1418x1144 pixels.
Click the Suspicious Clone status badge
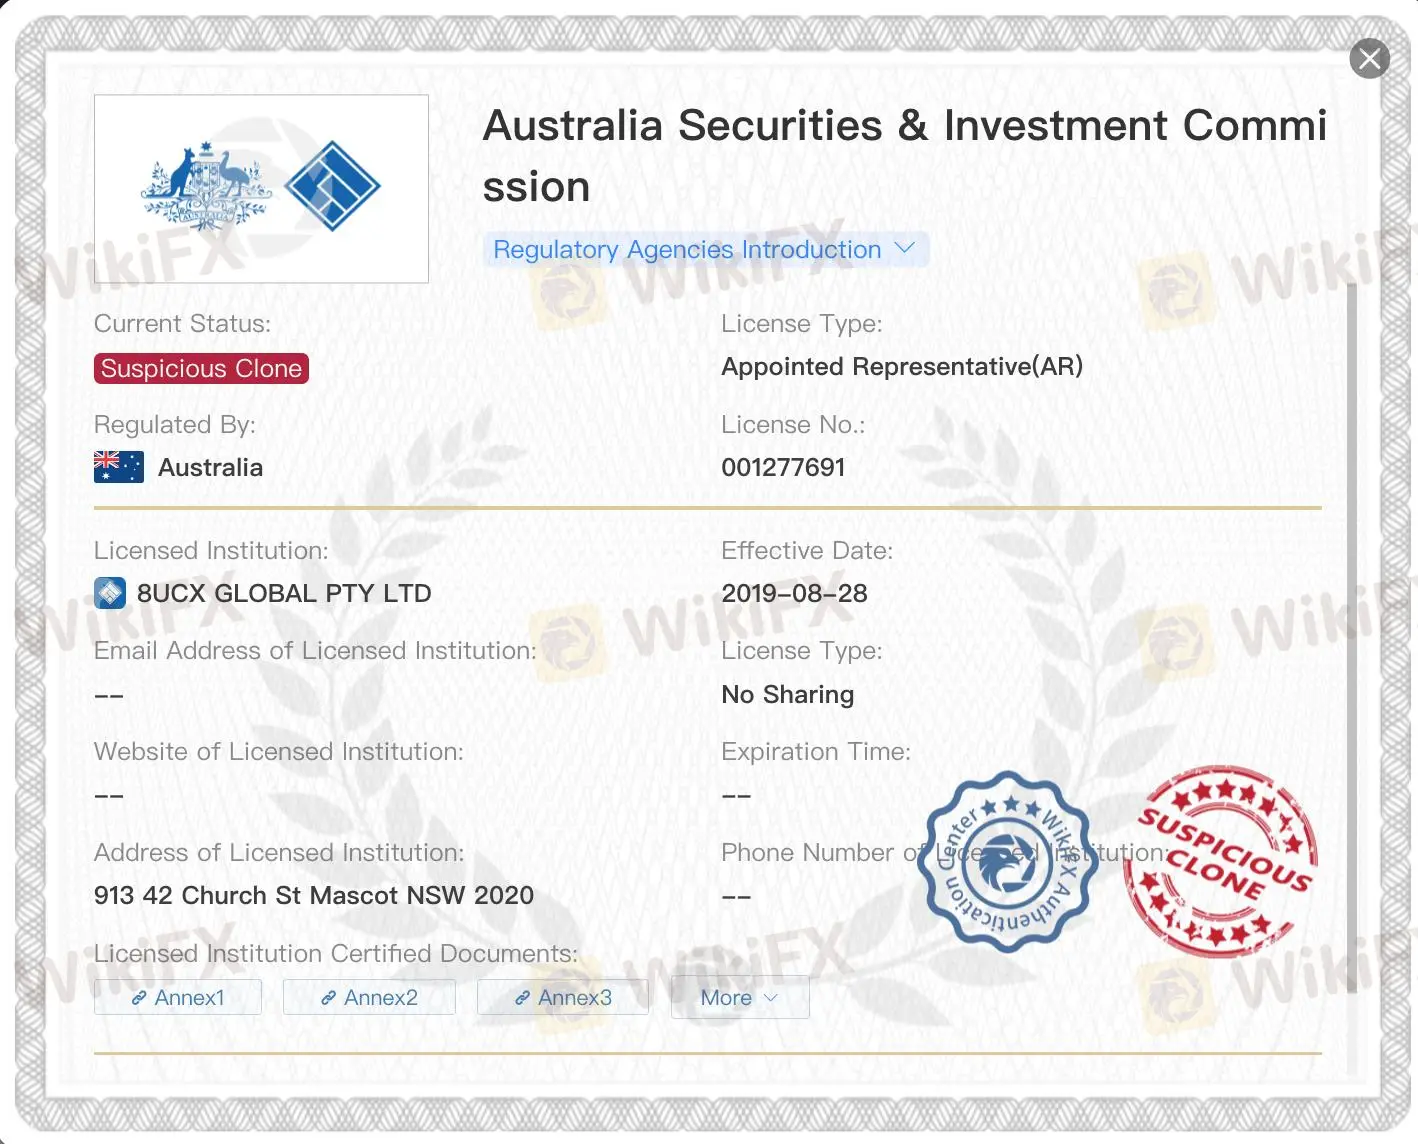click(x=201, y=368)
